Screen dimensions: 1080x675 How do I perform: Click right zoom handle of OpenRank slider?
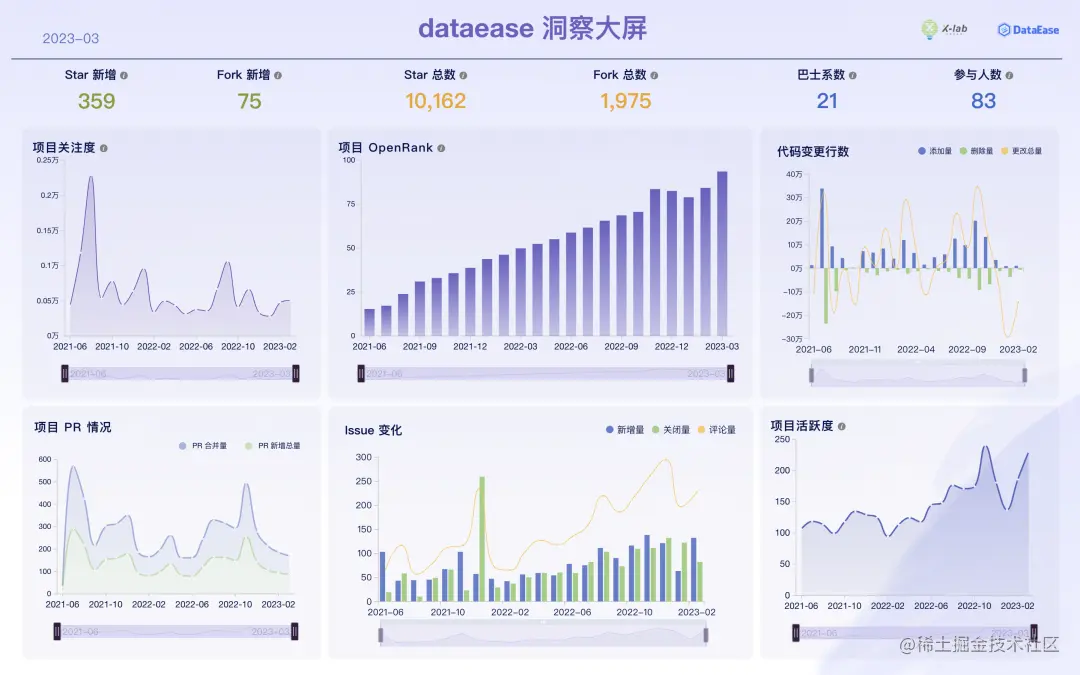click(x=730, y=374)
